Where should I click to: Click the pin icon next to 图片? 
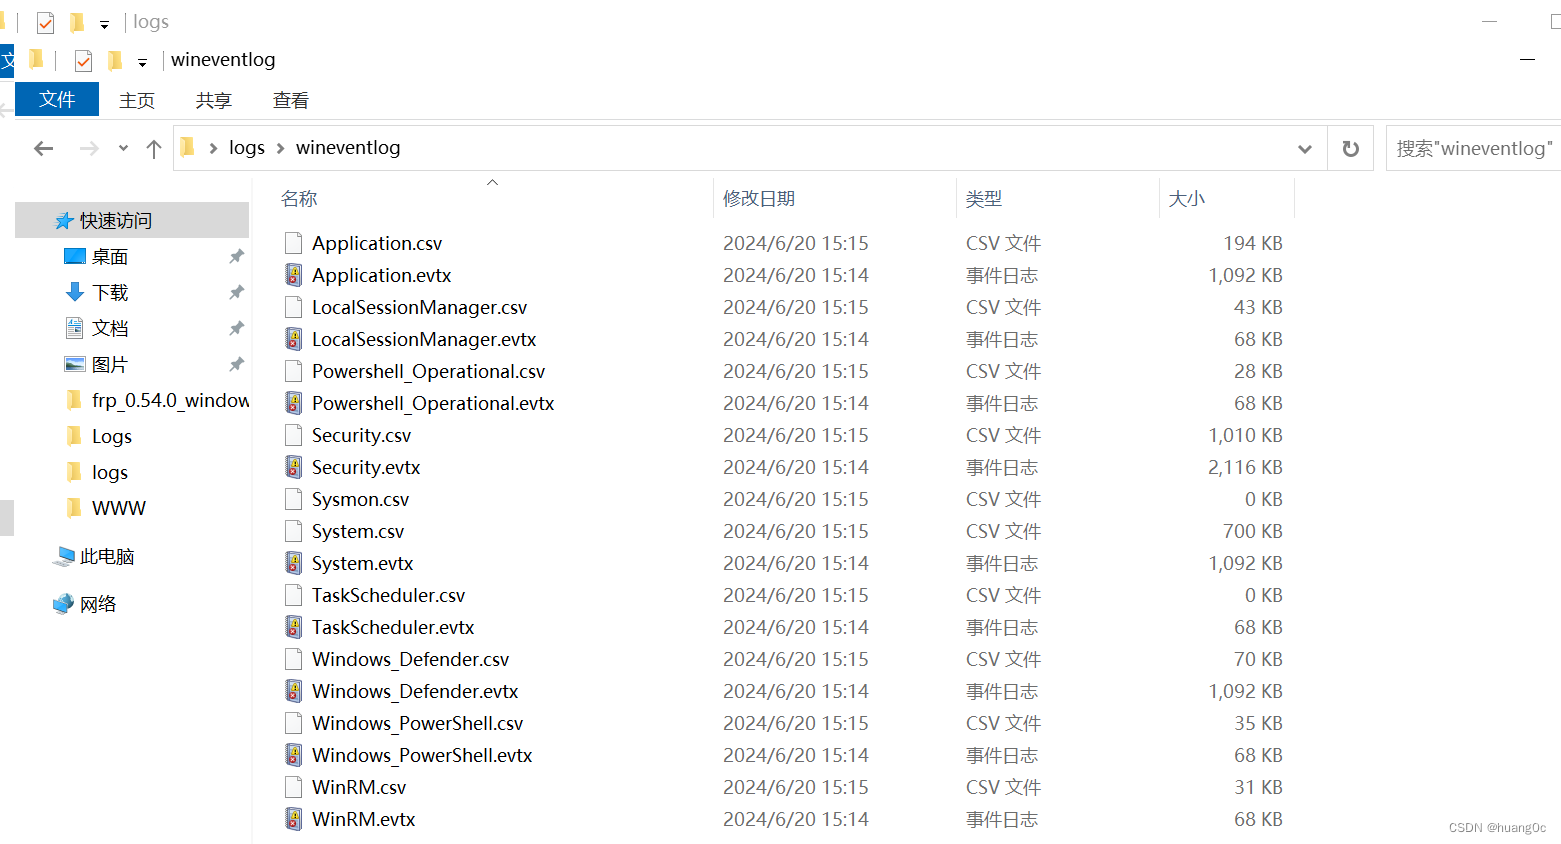pyautogui.click(x=236, y=365)
